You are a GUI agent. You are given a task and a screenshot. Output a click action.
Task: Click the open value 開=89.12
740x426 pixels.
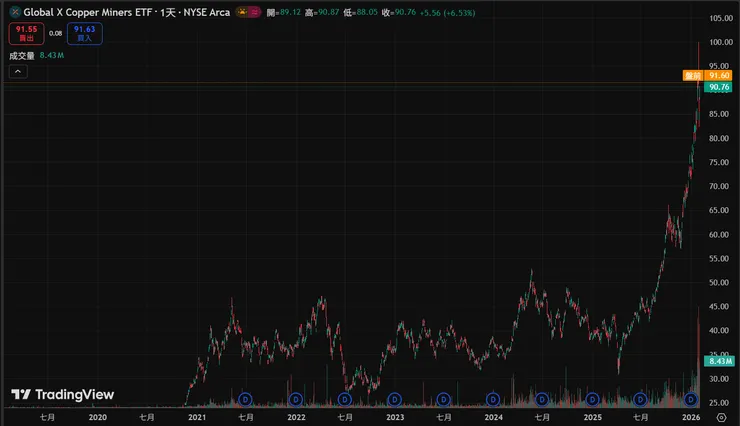click(284, 12)
